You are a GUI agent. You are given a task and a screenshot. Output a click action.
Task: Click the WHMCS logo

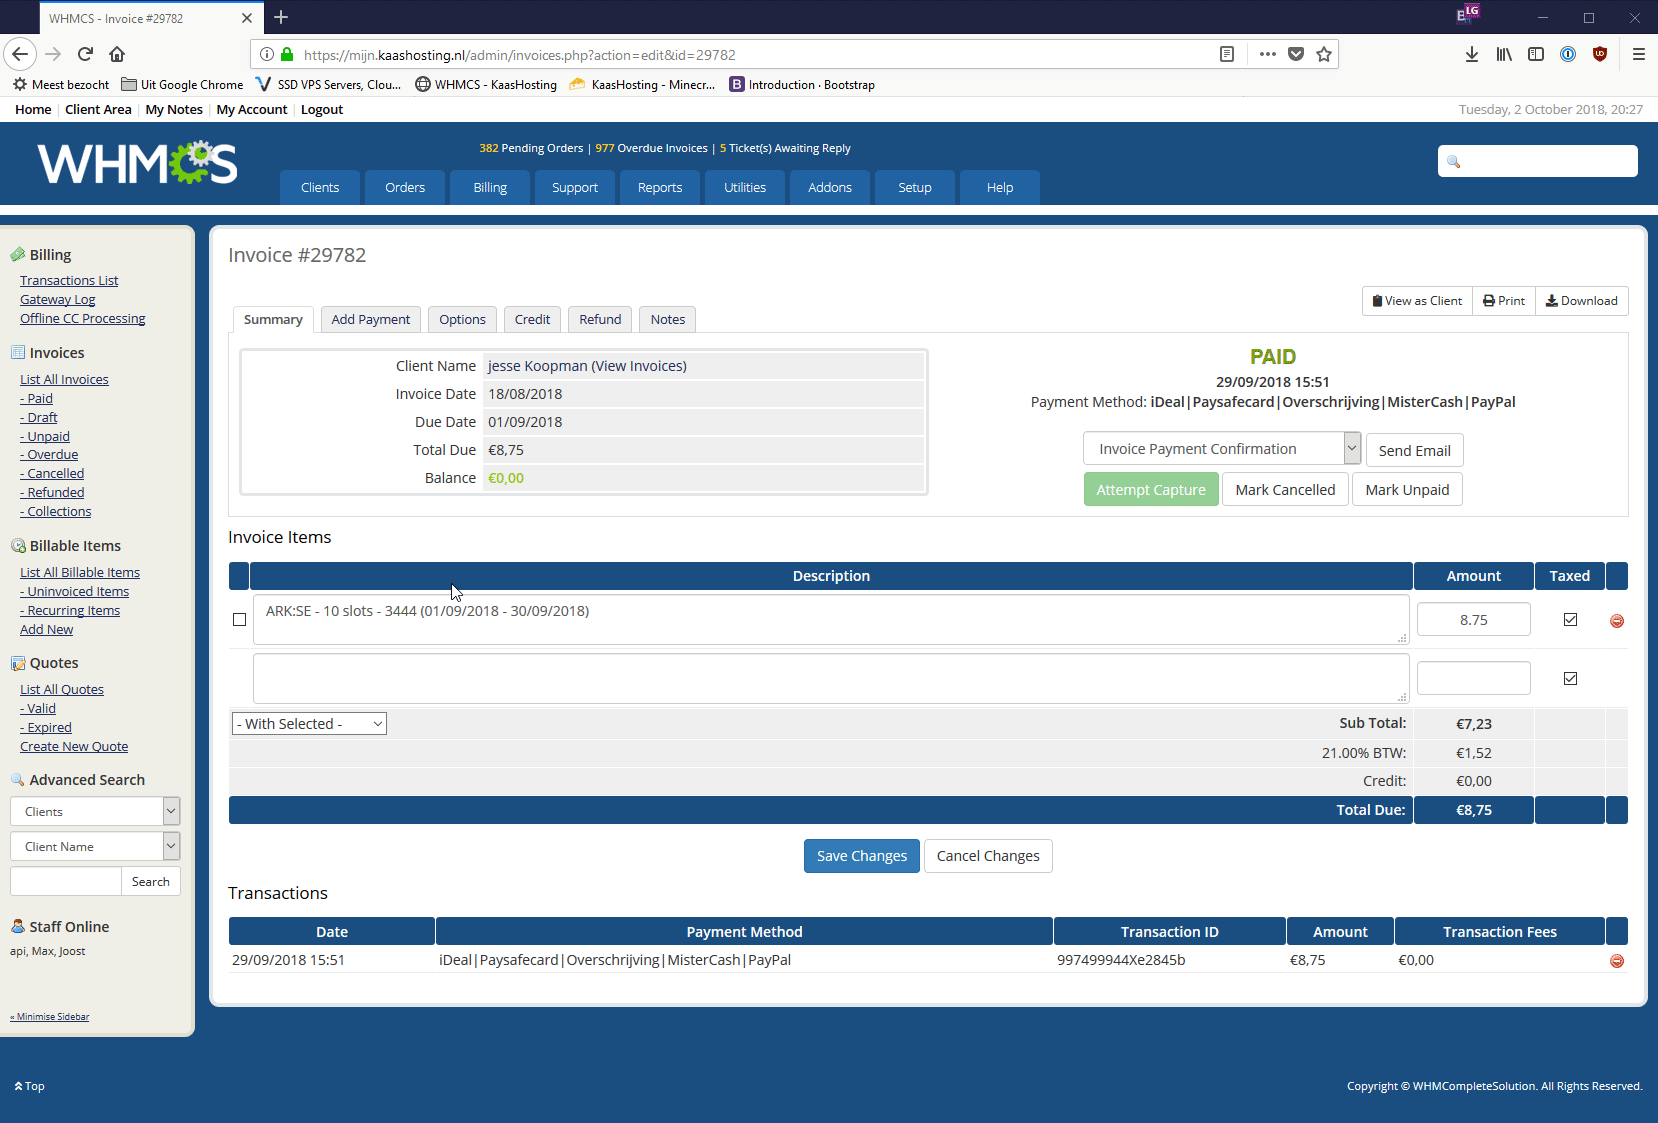click(137, 164)
